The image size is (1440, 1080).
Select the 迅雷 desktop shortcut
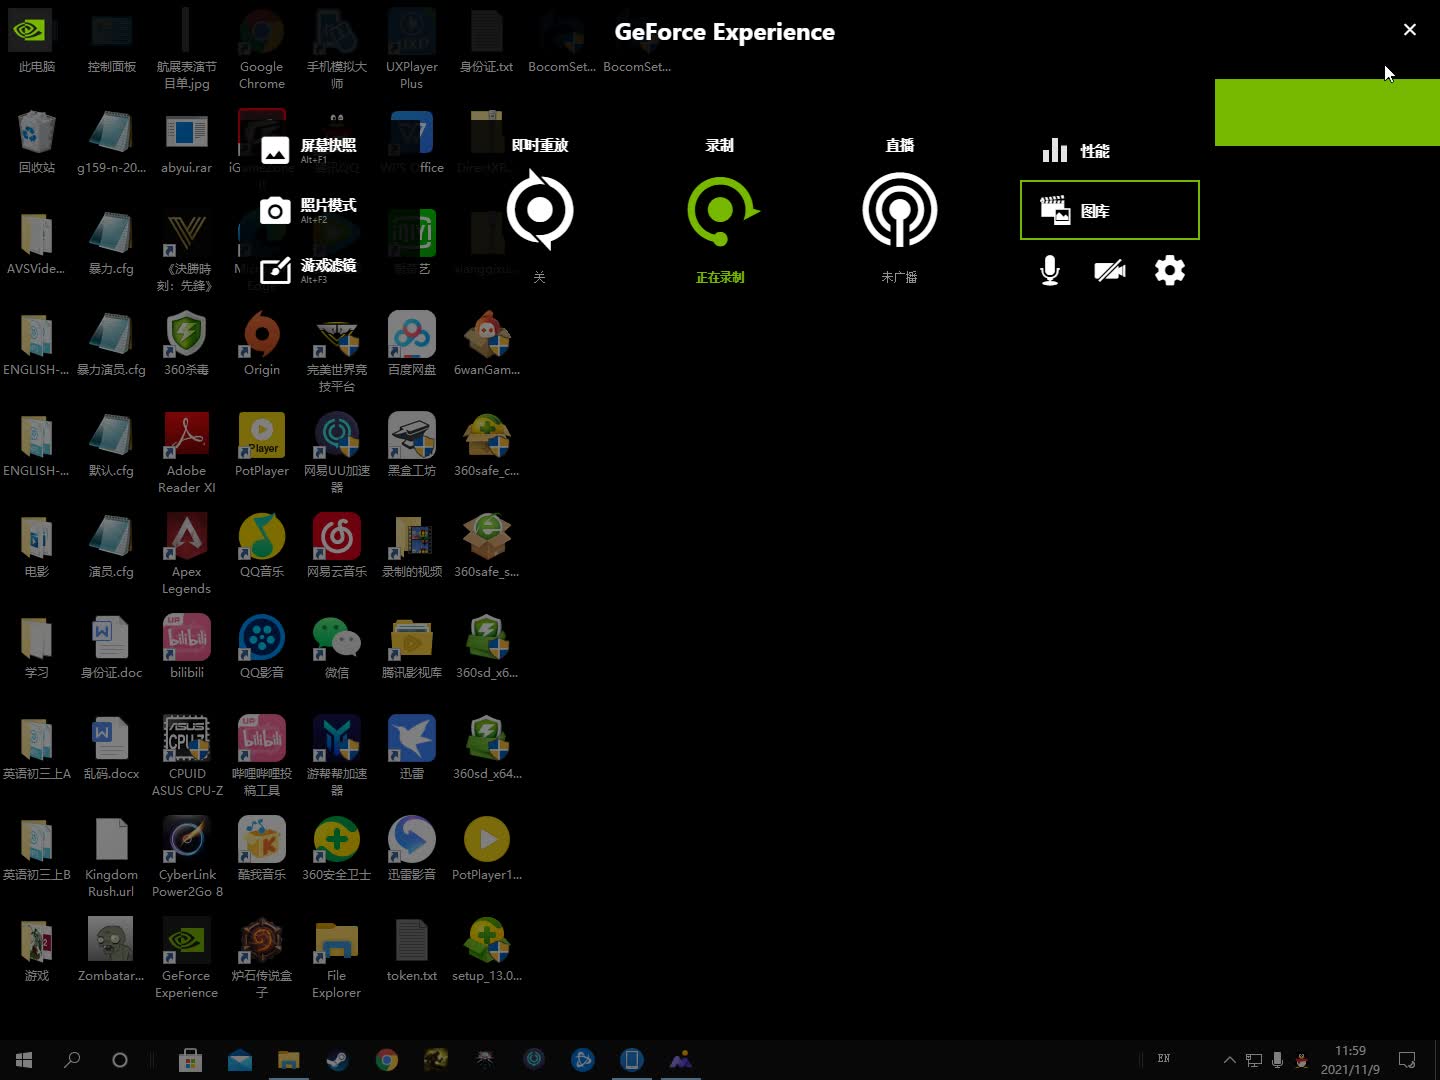pyautogui.click(x=412, y=748)
